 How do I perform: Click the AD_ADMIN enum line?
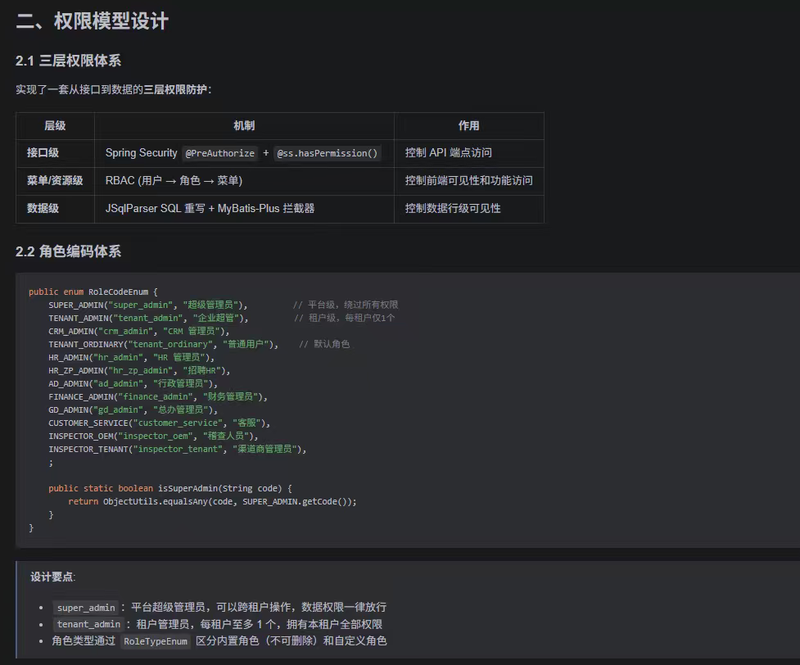(133, 384)
